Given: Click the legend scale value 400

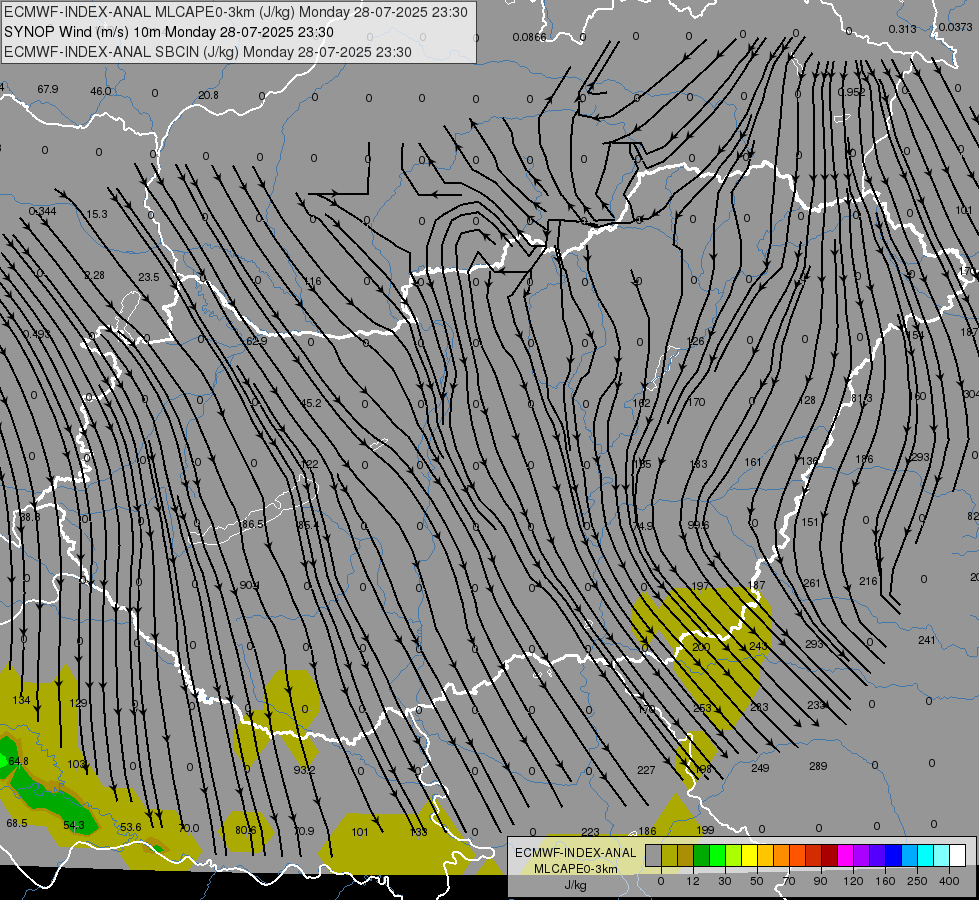Looking at the screenshot, I should click(949, 881).
